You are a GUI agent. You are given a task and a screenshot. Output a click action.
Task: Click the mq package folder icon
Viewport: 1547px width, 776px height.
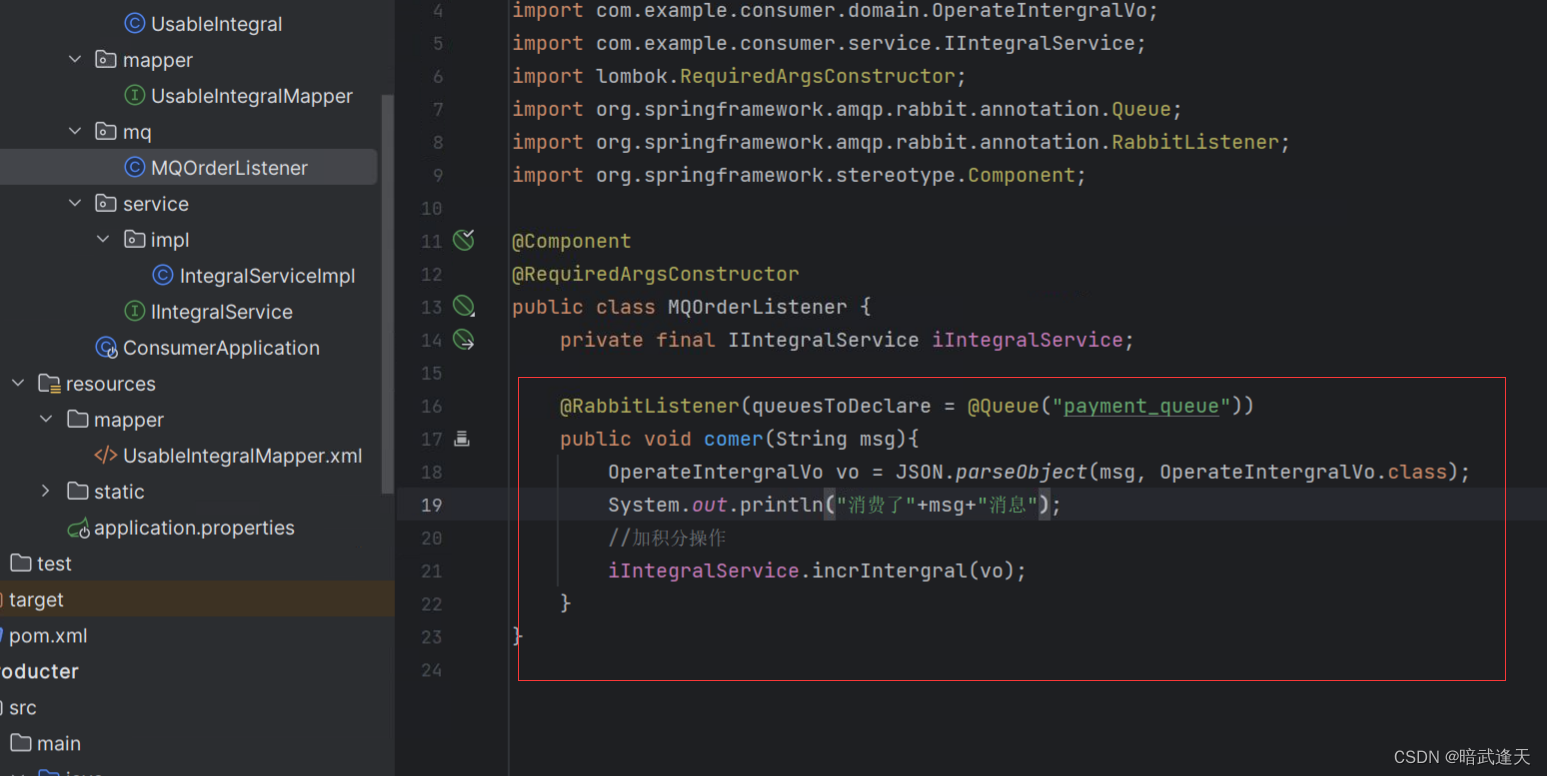click(105, 132)
